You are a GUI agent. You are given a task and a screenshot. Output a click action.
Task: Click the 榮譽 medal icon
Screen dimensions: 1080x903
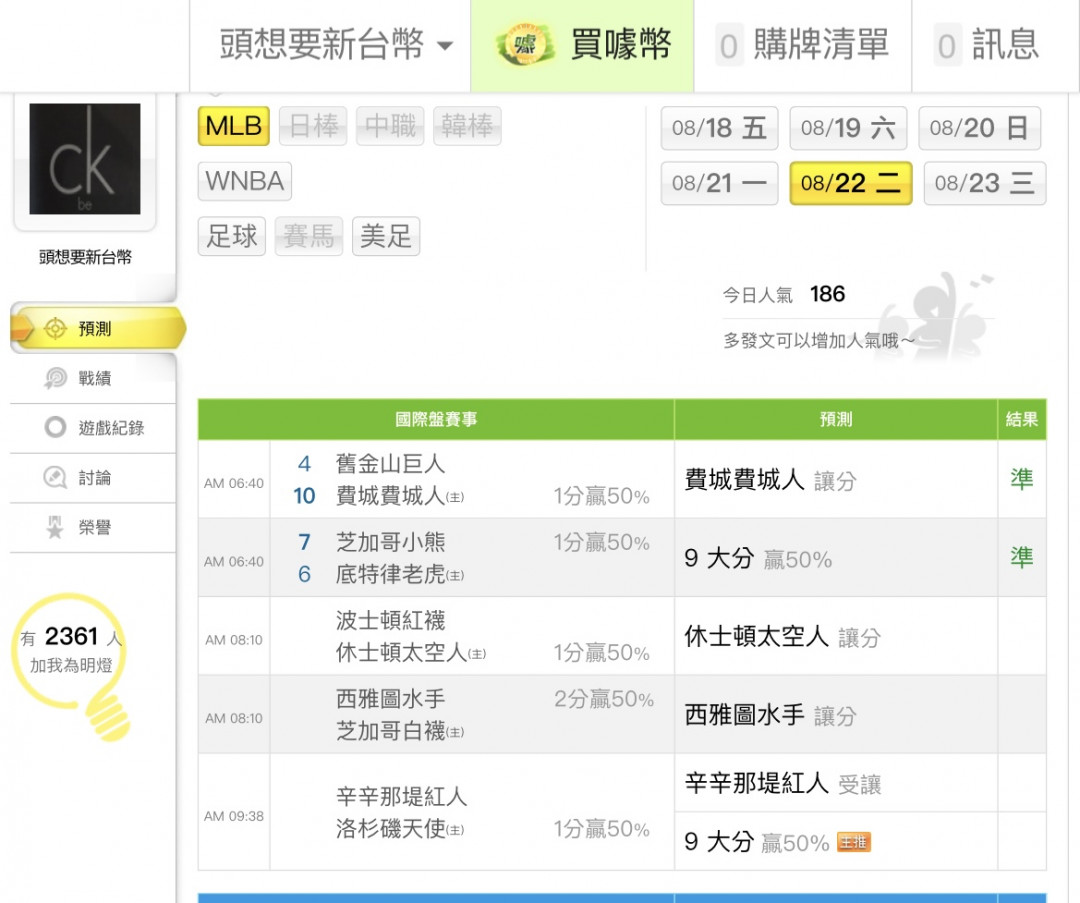(55, 527)
